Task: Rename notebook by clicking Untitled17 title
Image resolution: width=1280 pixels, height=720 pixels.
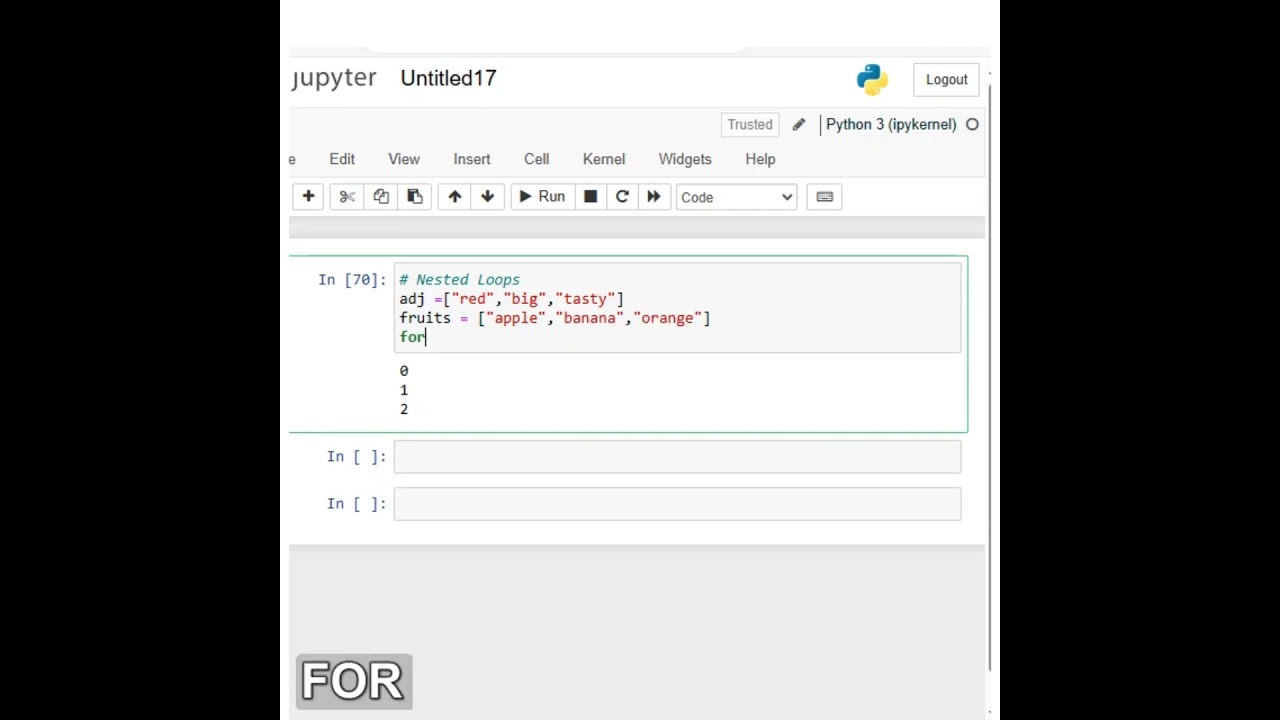Action: pos(448,78)
